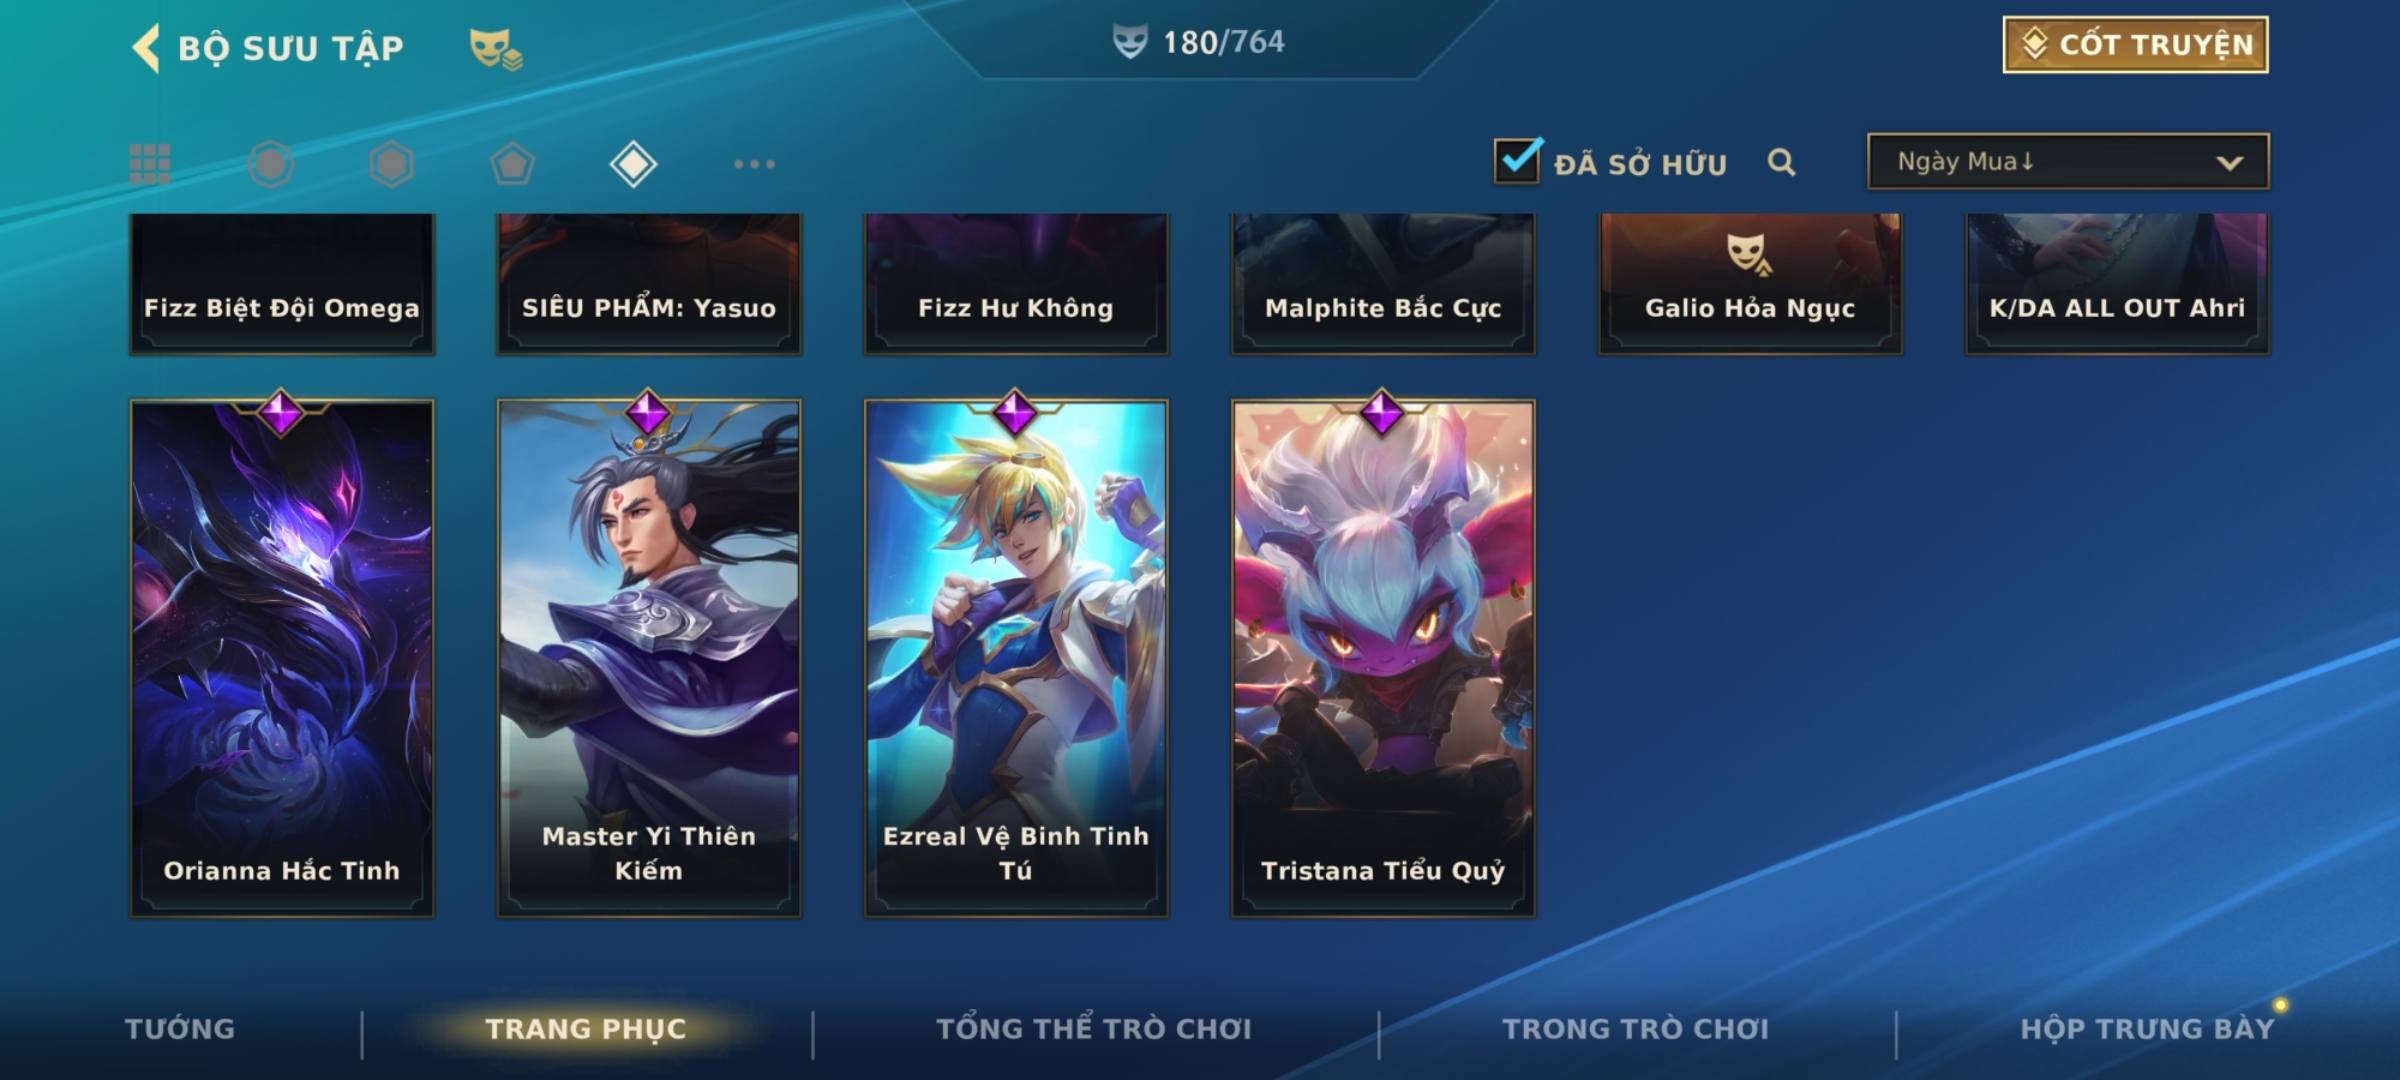Screen dimensions: 2400x1080
Task: Open more filters with three dots
Action: point(754,164)
